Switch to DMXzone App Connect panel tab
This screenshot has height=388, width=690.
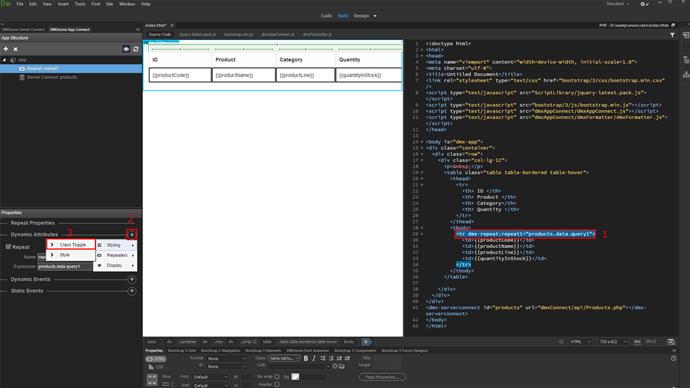pos(70,29)
